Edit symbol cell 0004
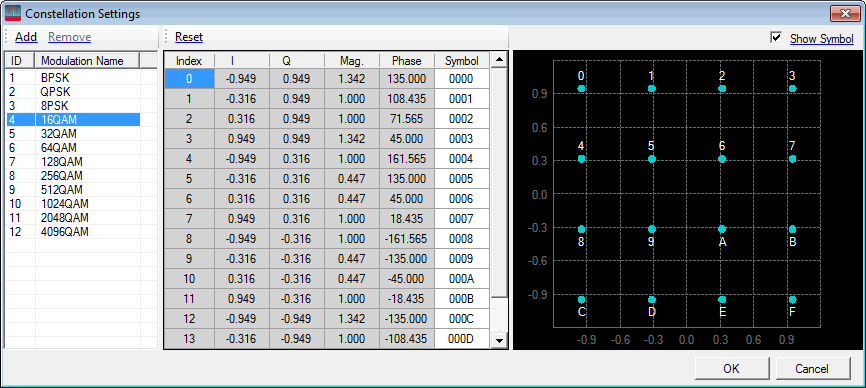866x388 pixels. tap(462, 159)
